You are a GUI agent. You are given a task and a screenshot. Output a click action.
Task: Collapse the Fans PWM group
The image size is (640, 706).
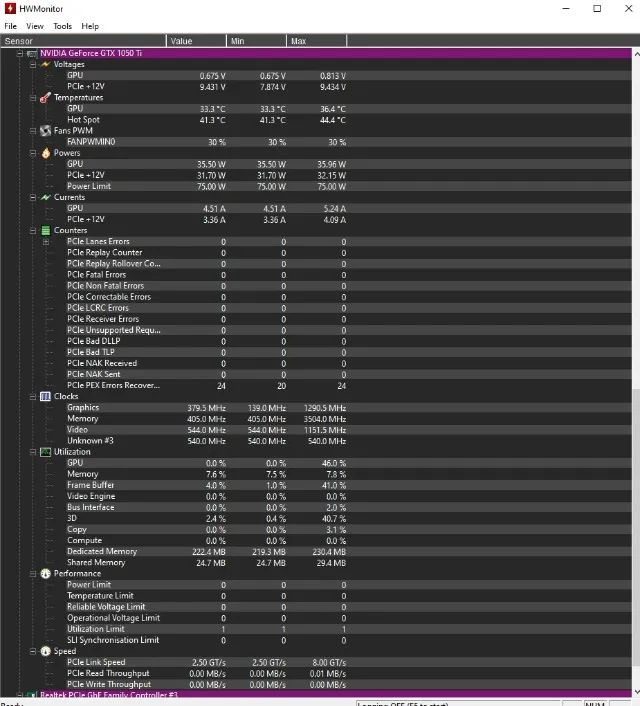(x=33, y=131)
